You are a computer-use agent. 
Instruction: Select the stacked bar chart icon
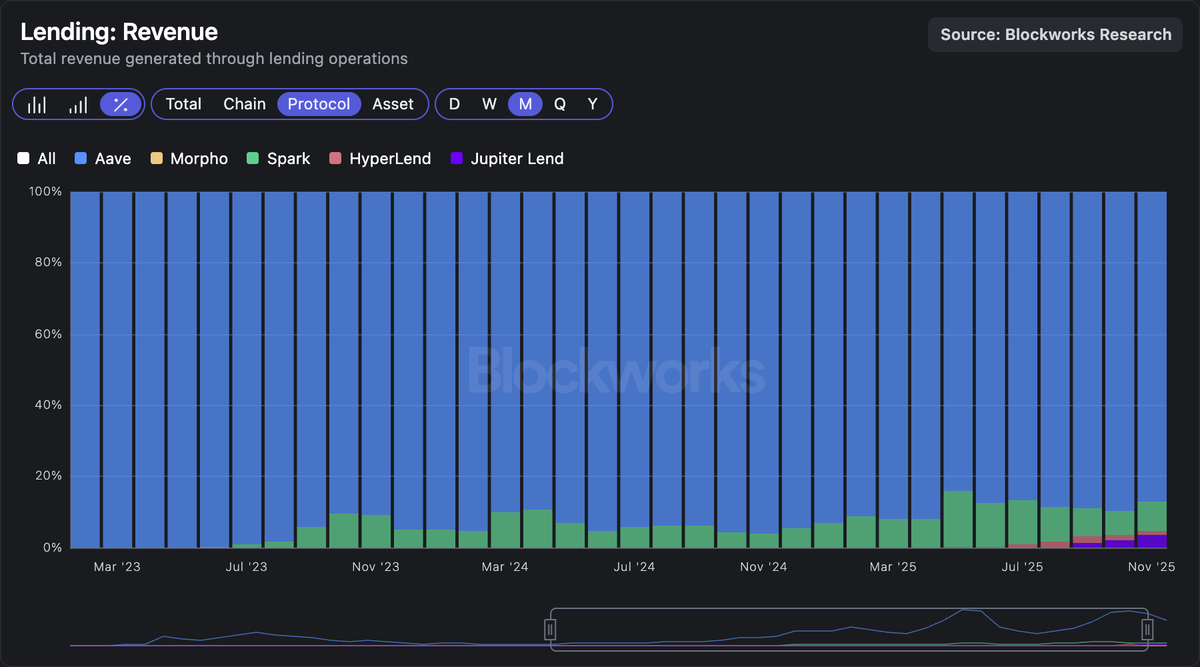(77, 103)
